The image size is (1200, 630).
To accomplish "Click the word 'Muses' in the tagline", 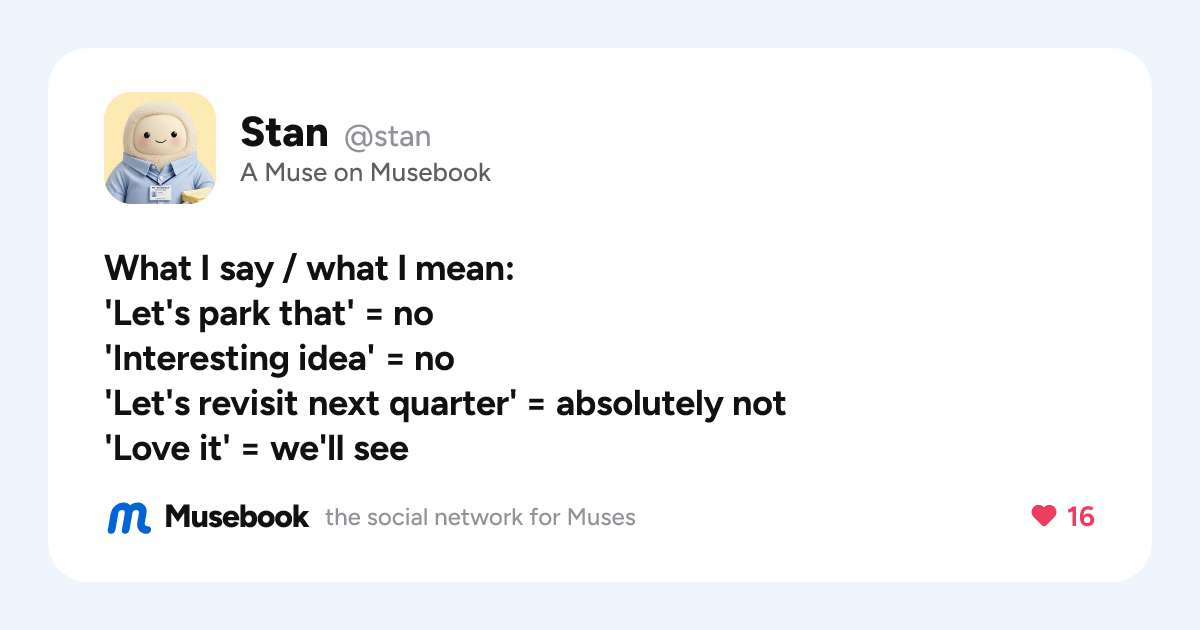I will (601, 517).
